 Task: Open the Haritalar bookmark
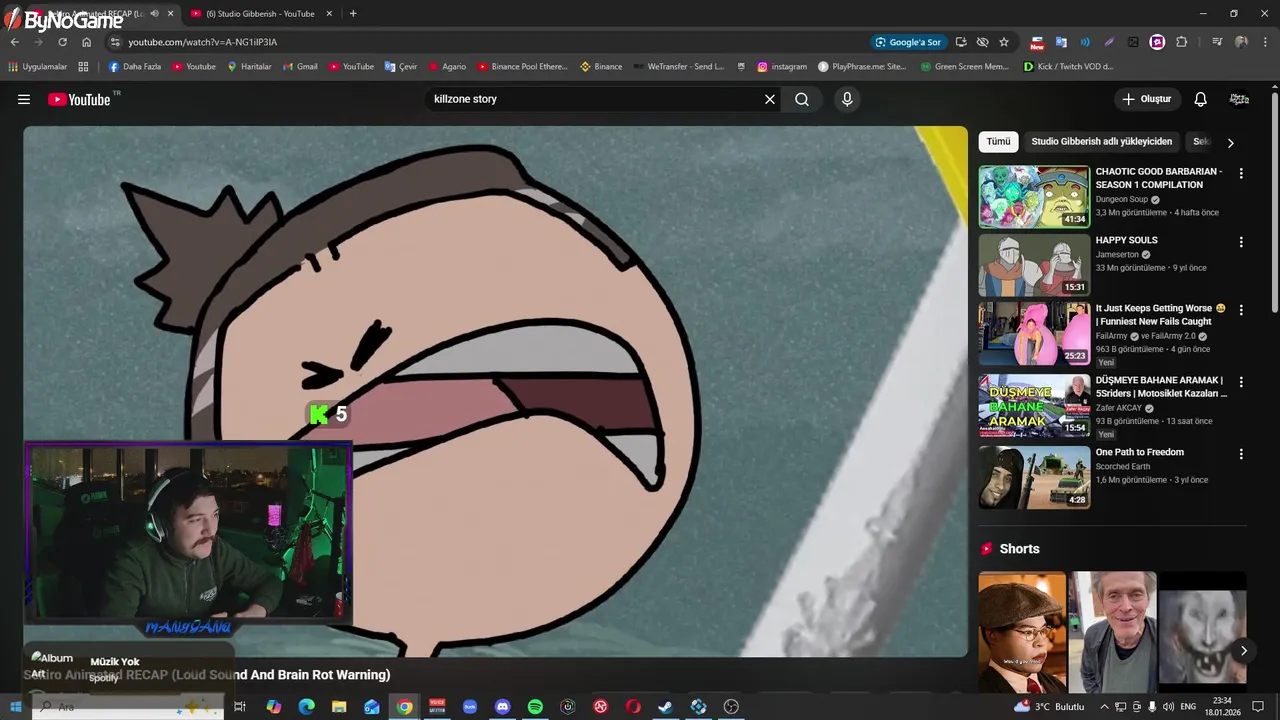(249, 67)
